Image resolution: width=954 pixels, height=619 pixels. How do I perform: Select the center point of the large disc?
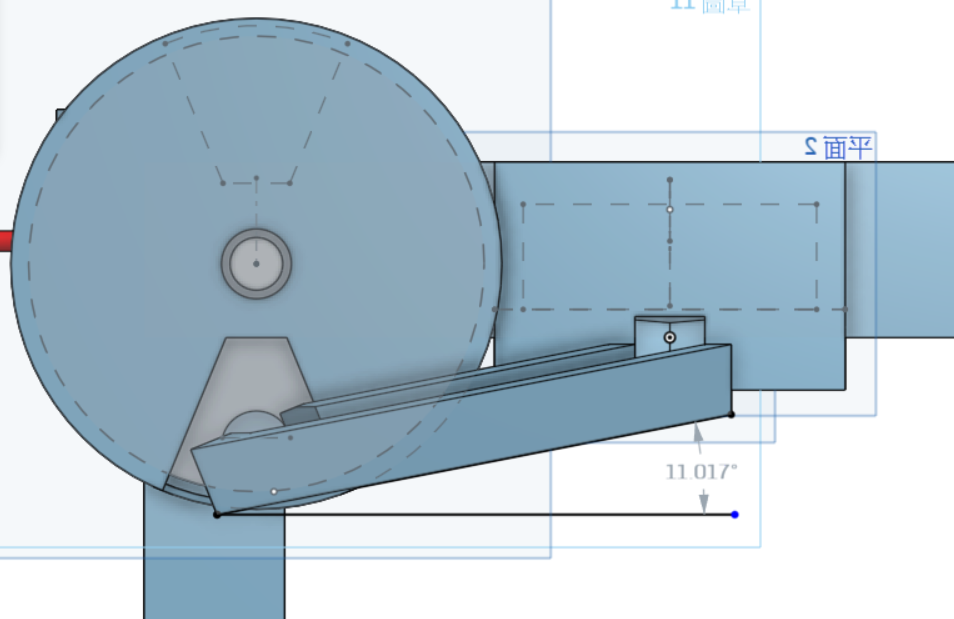[256, 264]
